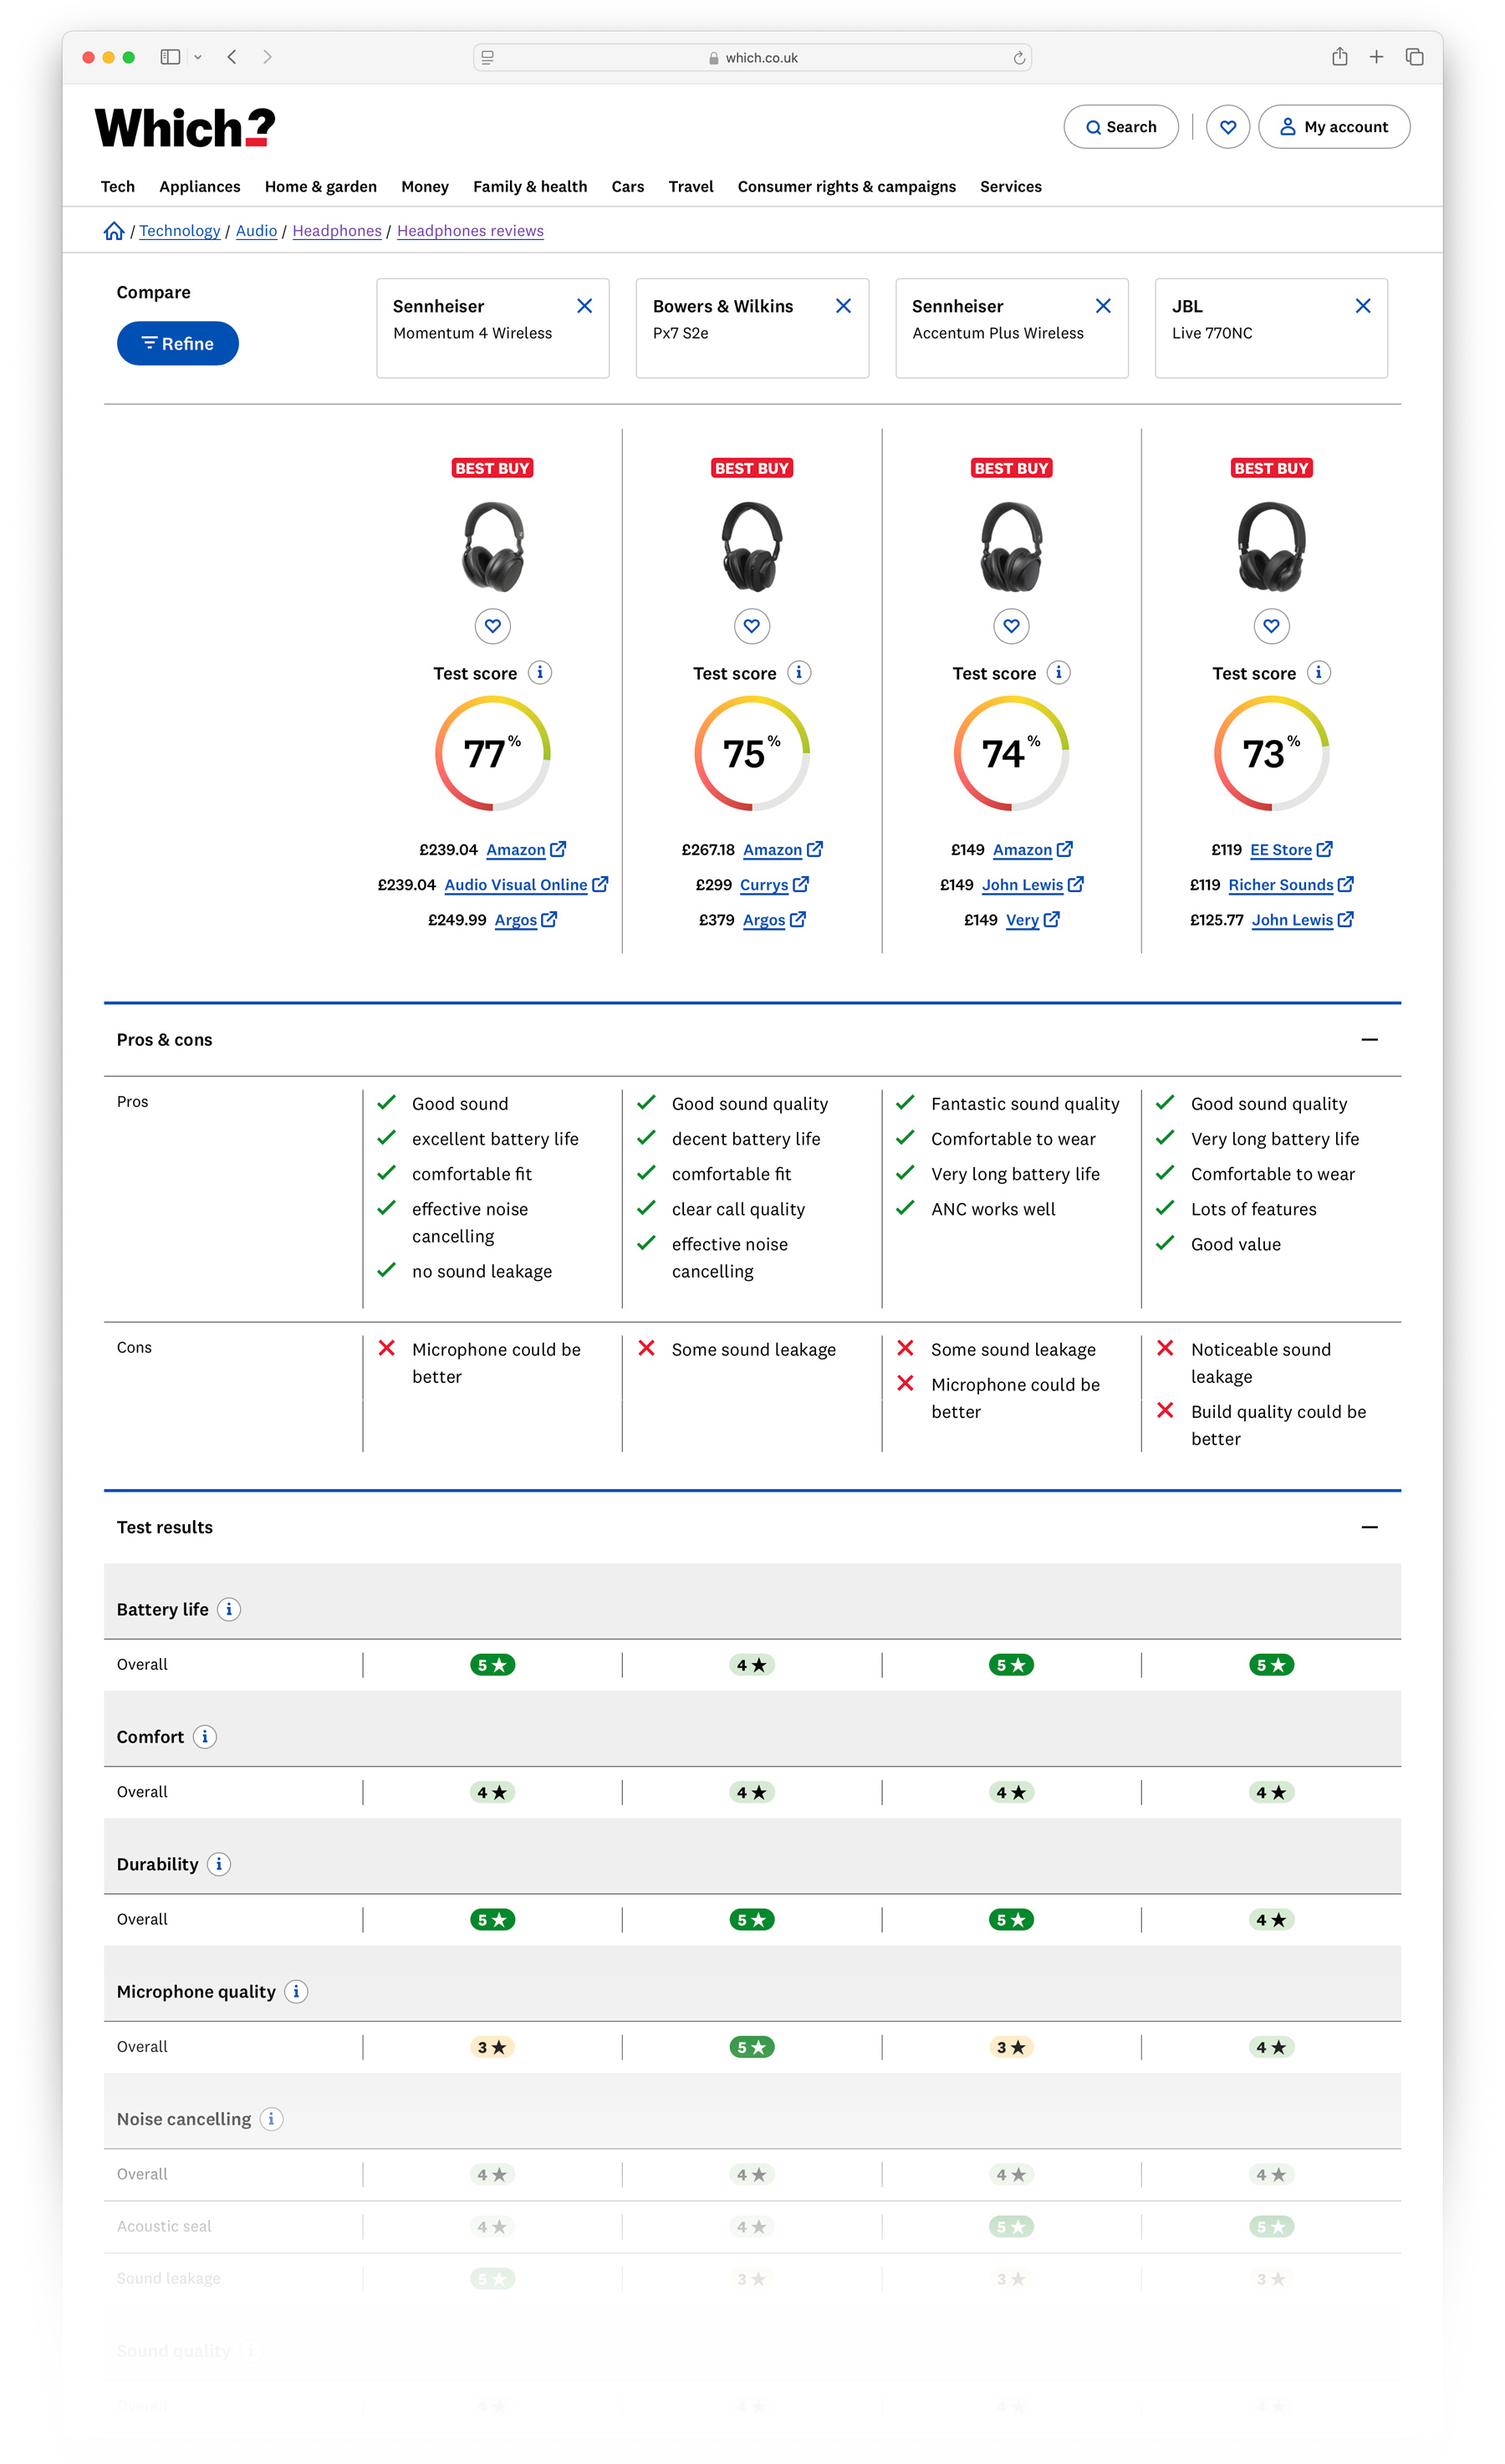The image size is (1505, 2464).
Task: Save the 77% scored headphones with heart
Action: [x=493, y=627]
